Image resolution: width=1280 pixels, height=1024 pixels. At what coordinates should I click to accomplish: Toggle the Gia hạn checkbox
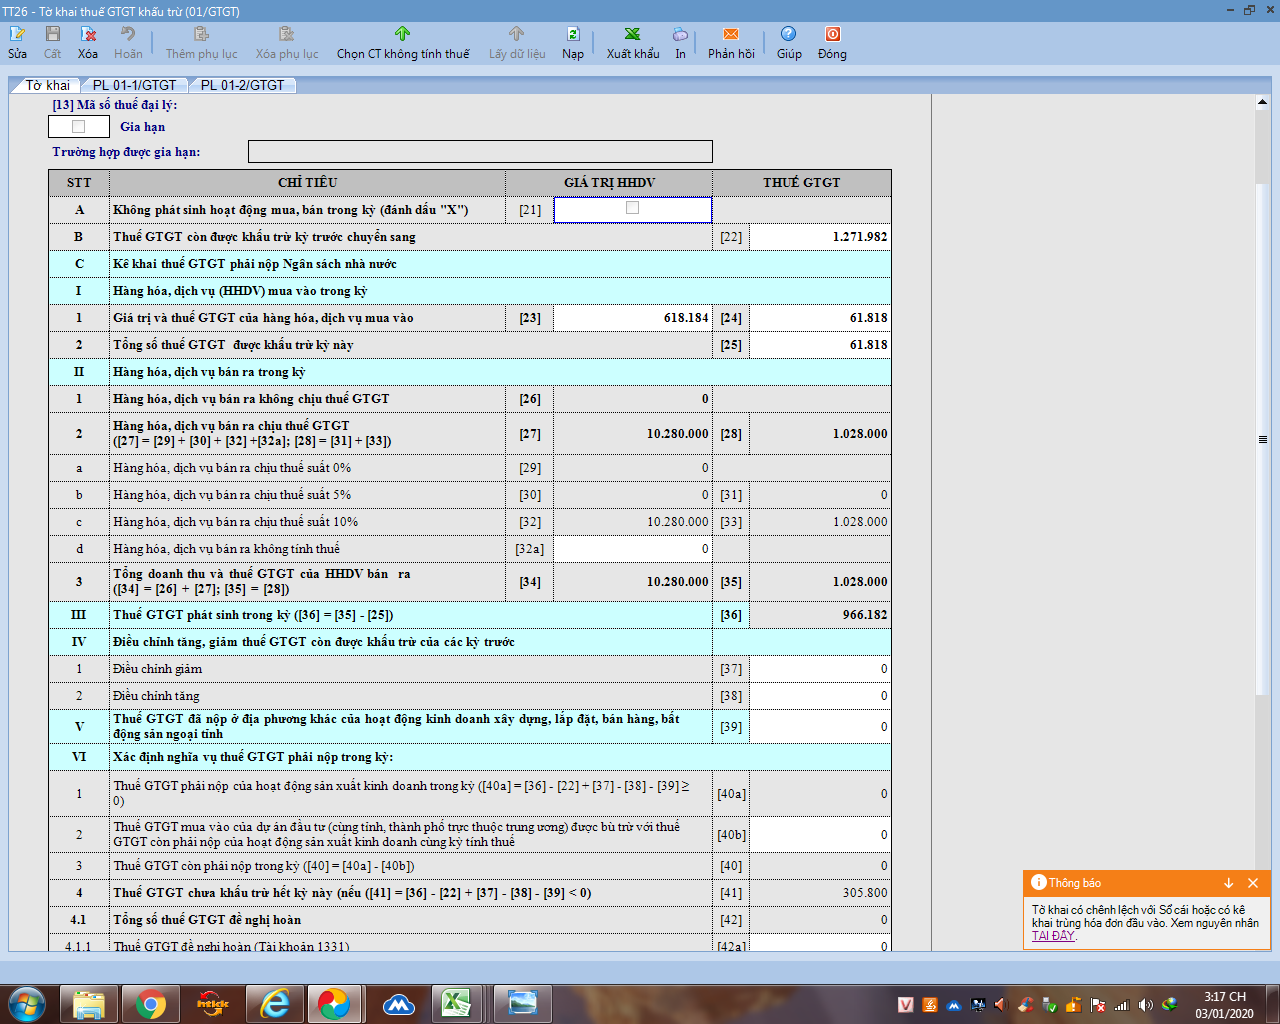tap(79, 127)
